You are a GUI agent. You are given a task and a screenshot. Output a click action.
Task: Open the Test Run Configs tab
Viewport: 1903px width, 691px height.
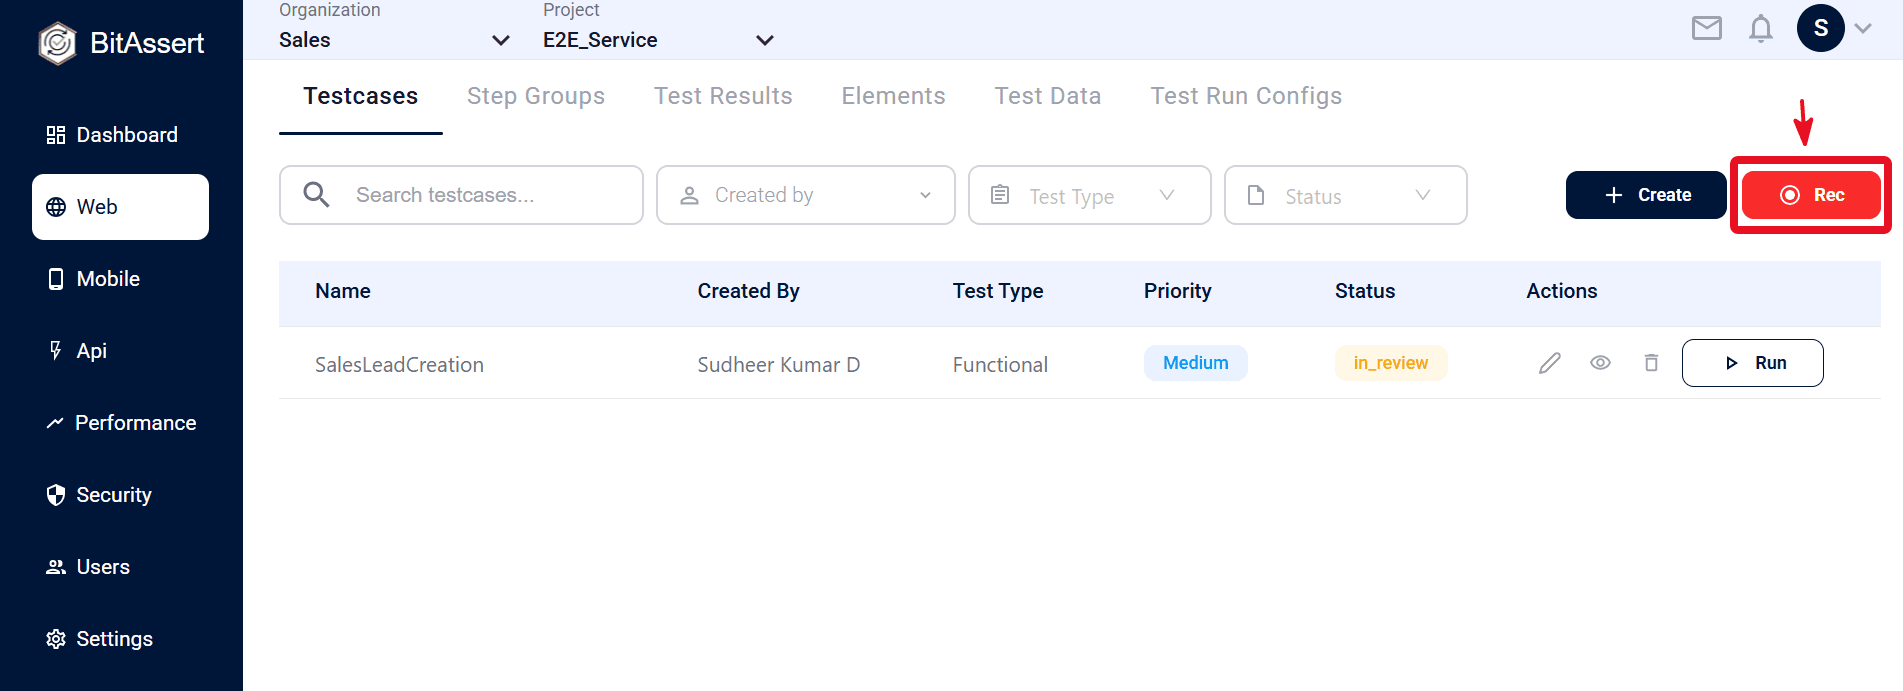pyautogui.click(x=1246, y=96)
